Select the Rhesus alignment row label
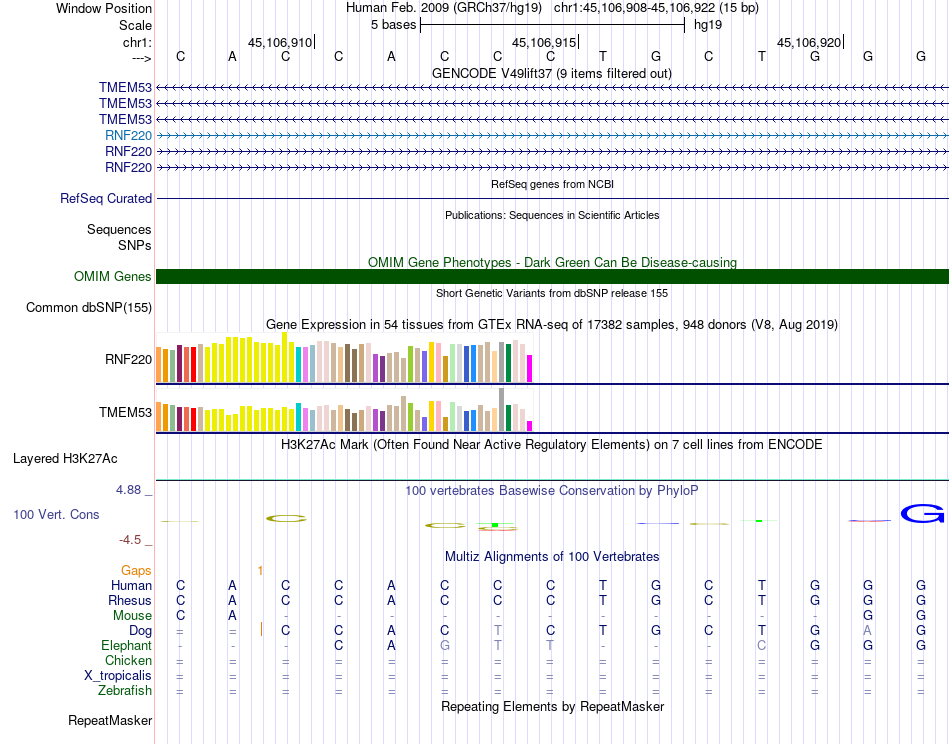950x744 pixels. click(x=130, y=600)
